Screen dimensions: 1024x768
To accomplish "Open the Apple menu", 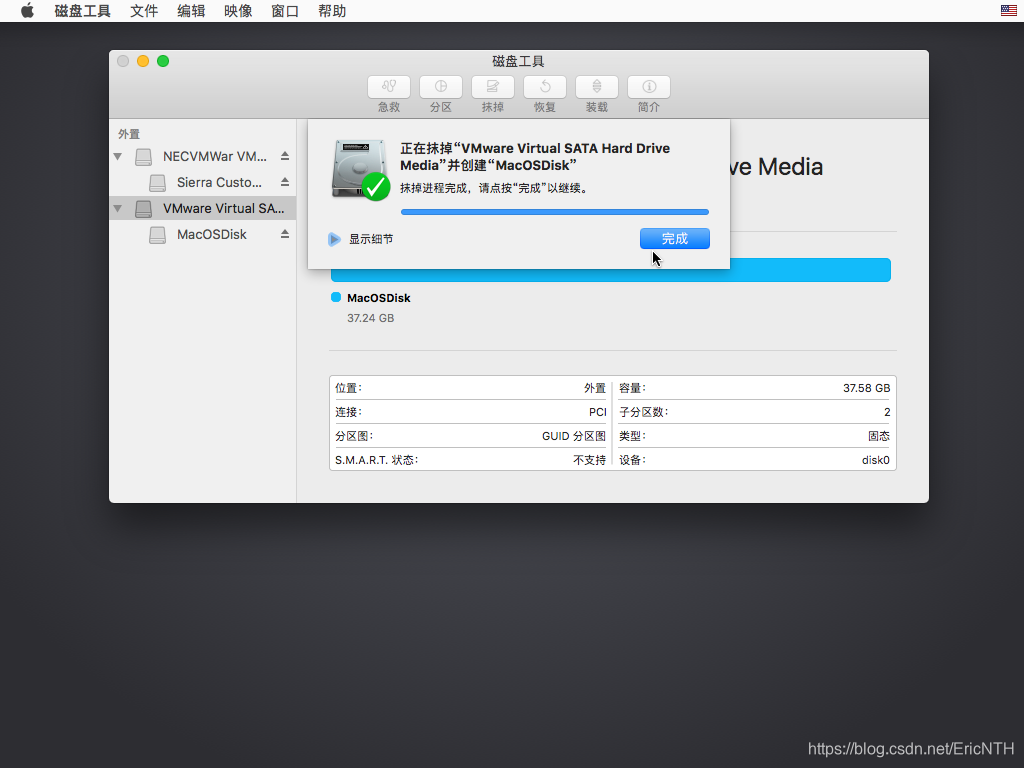I will pos(27,11).
